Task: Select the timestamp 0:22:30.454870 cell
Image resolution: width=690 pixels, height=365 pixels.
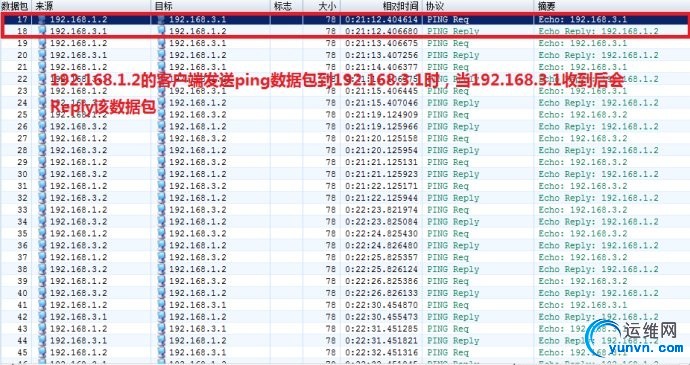Action: [381, 305]
